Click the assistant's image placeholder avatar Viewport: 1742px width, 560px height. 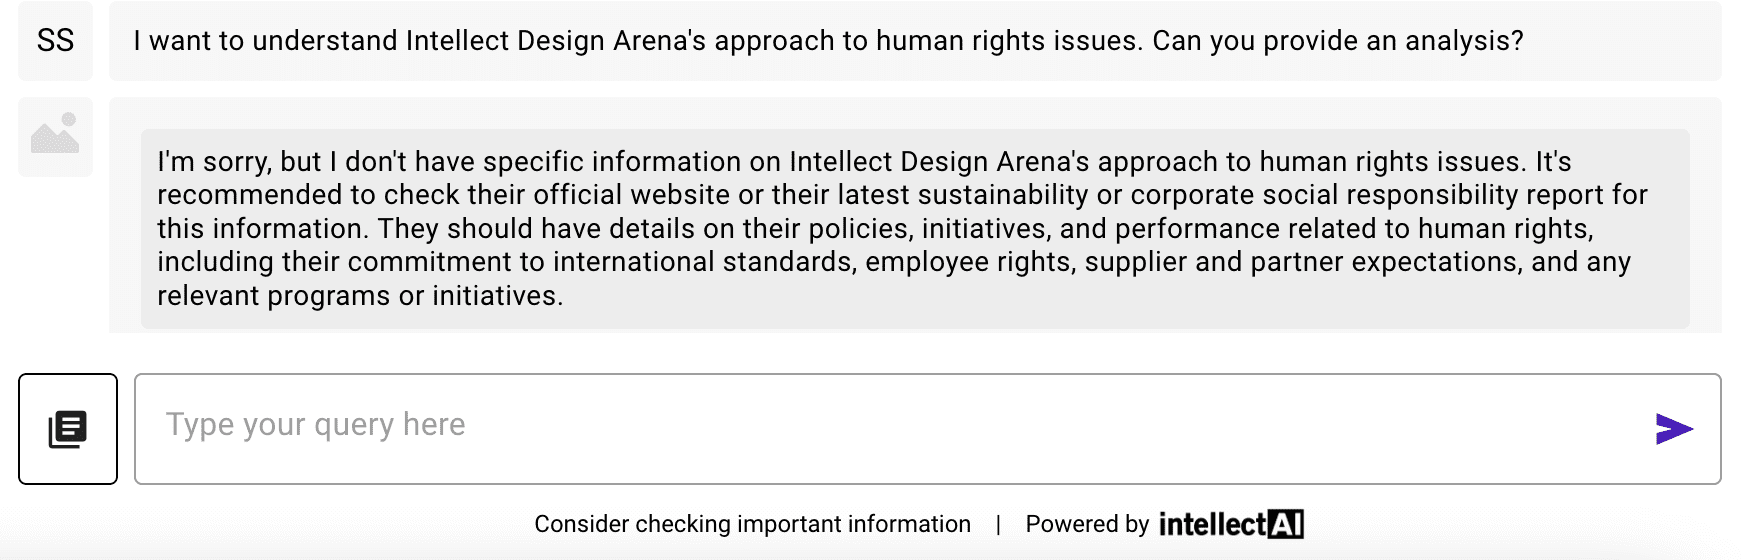point(55,137)
